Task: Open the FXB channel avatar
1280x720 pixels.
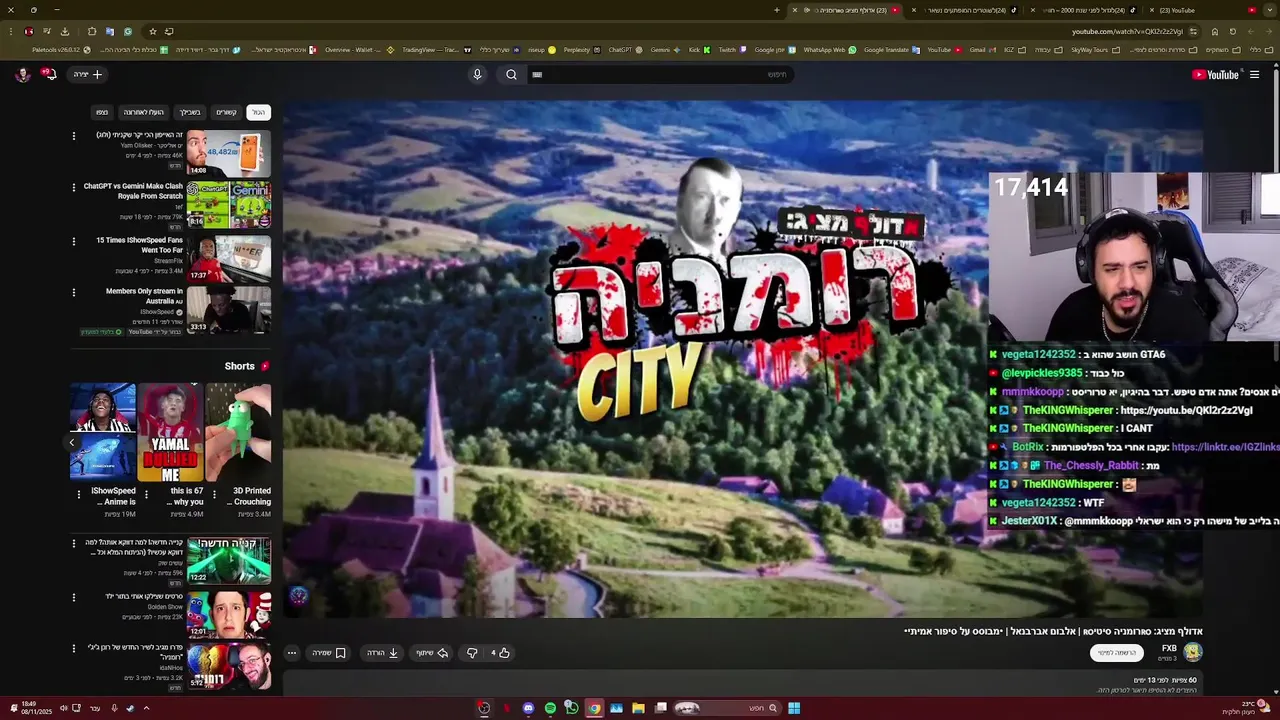Action: (1192, 652)
